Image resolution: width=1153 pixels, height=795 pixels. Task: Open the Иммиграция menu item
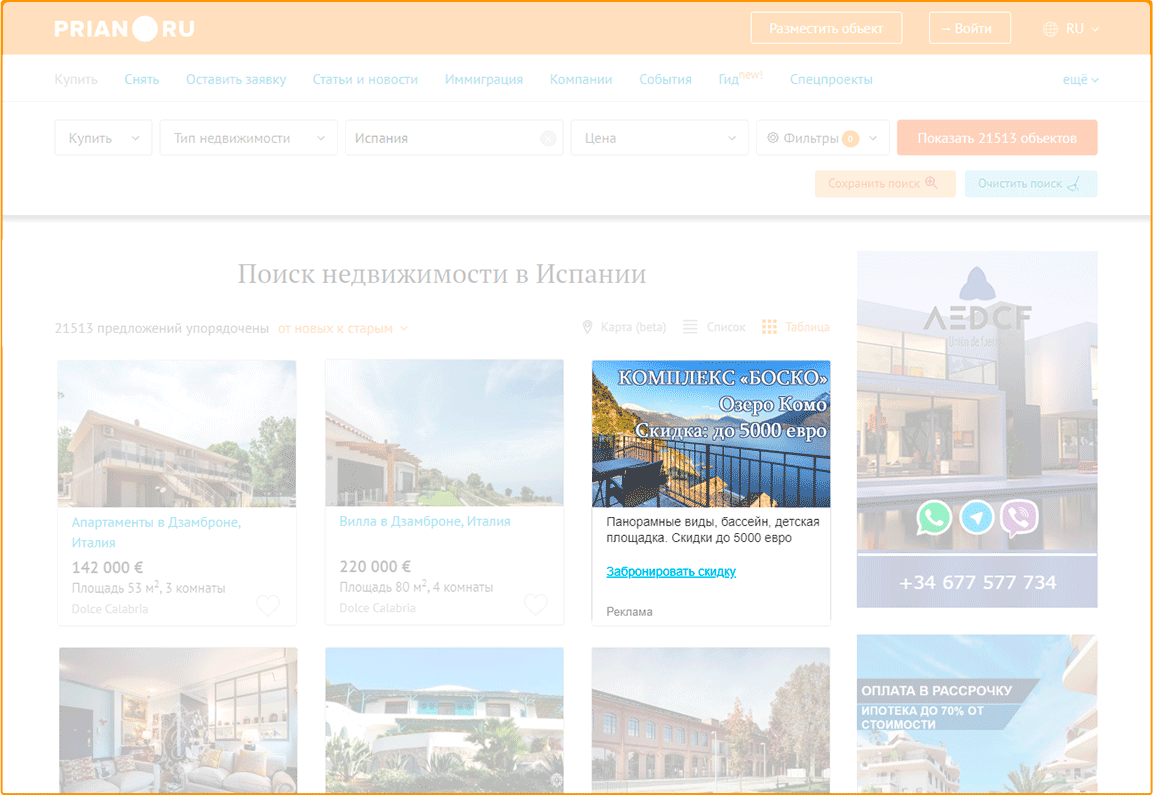click(x=484, y=79)
